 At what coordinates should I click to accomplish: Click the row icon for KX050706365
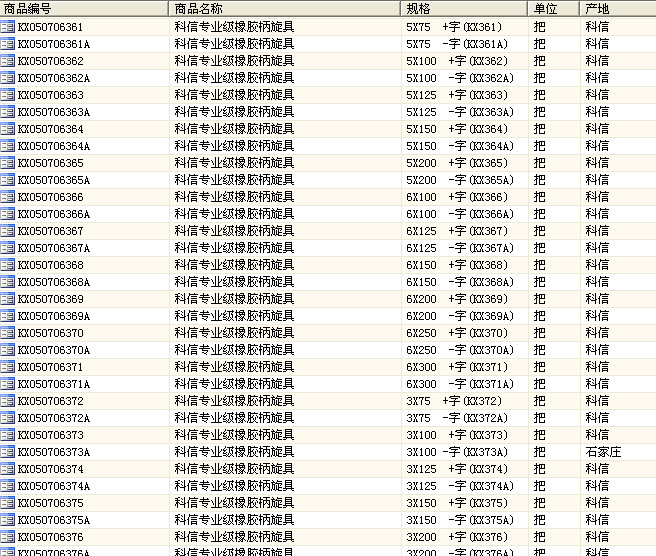coord(8,163)
